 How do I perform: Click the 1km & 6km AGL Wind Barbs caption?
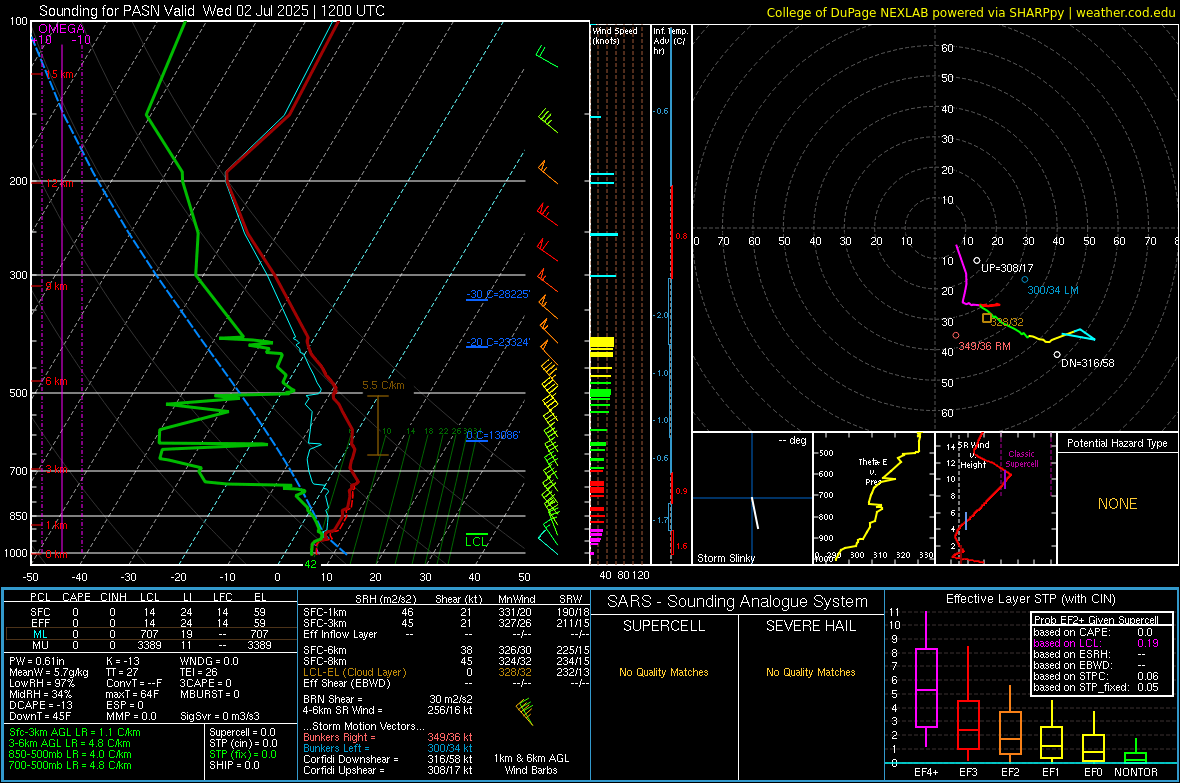pyautogui.click(x=531, y=764)
